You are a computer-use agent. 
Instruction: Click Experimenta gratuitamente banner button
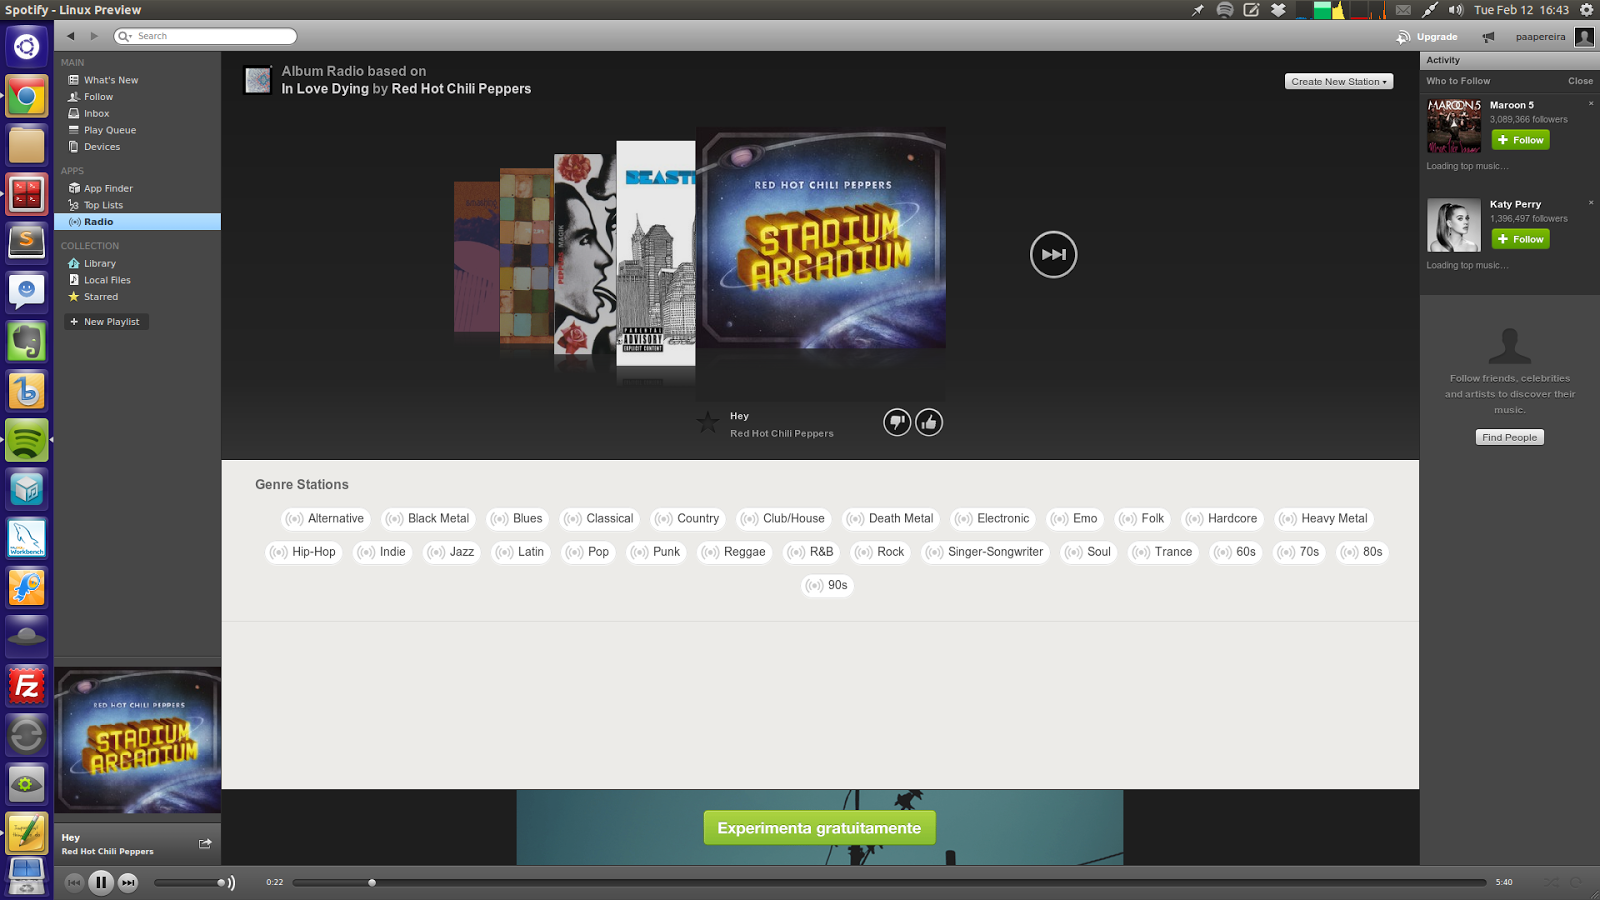click(x=820, y=828)
